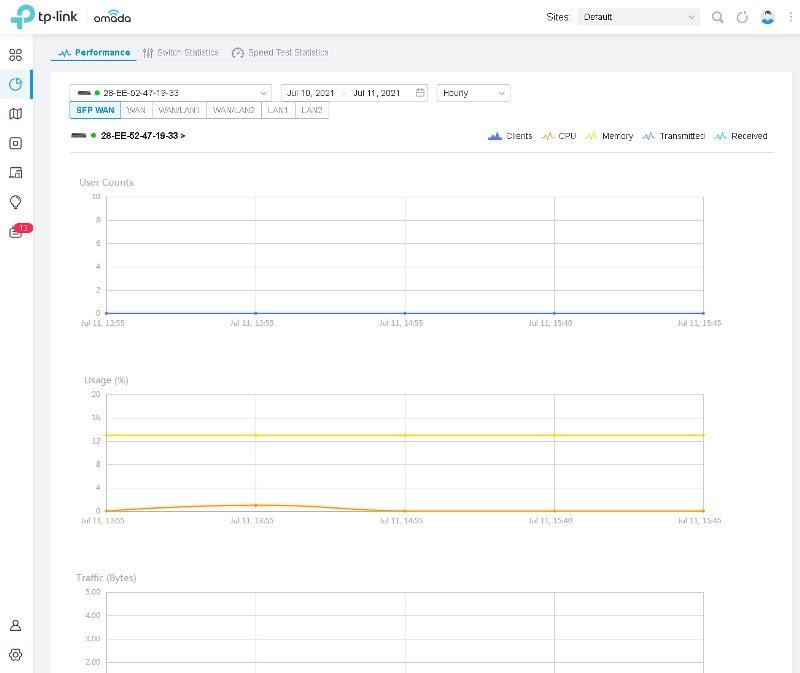Open the Map sidebar icon
Image resolution: width=800 pixels, height=673 pixels.
pyautogui.click(x=16, y=114)
